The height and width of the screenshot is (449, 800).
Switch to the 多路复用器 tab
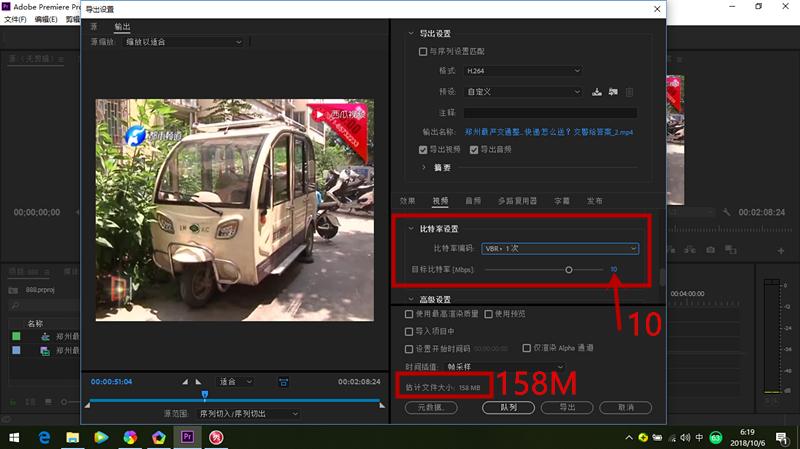[517, 201]
